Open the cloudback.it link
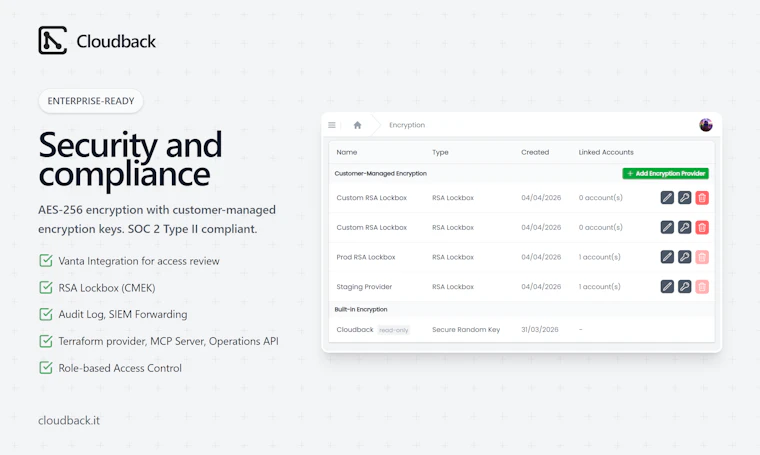This screenshot has height=455, width=760. [69, 420]
